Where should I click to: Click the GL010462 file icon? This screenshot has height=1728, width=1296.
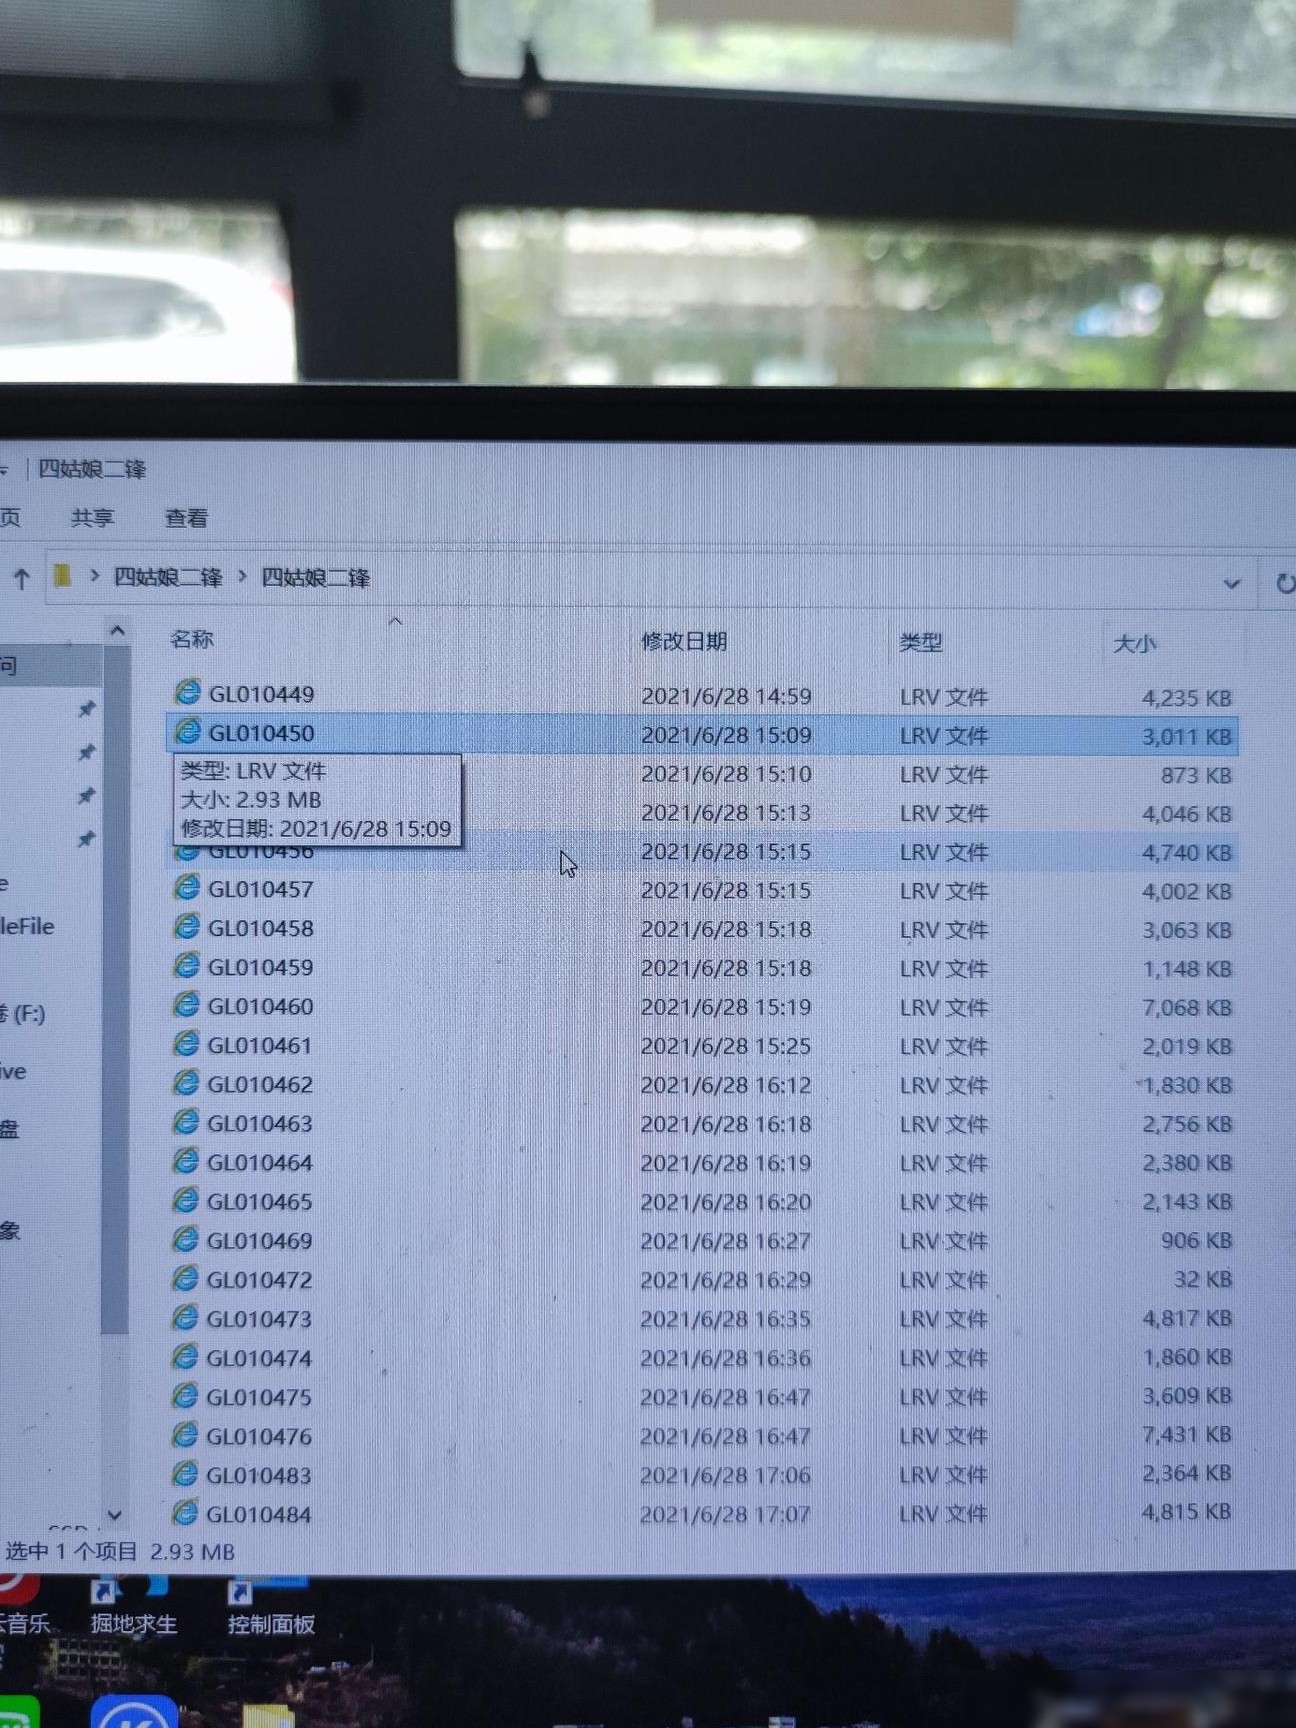(187, 1082)
